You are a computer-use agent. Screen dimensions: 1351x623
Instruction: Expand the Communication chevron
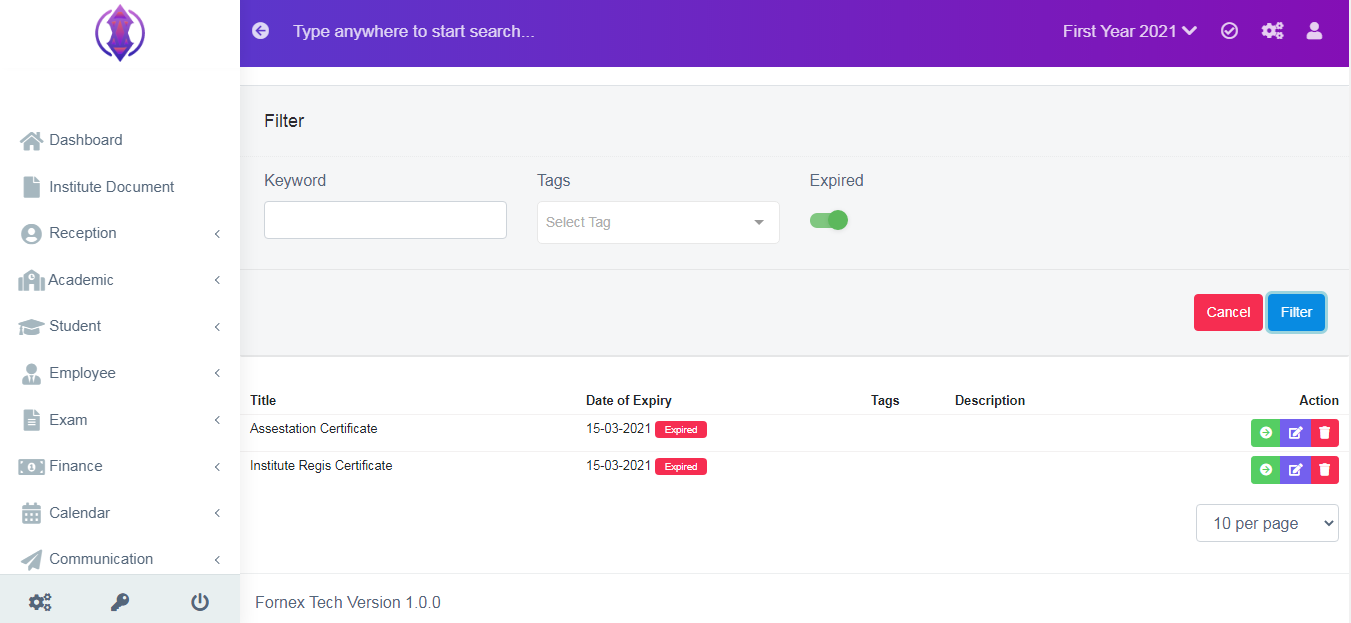[217, 560]
